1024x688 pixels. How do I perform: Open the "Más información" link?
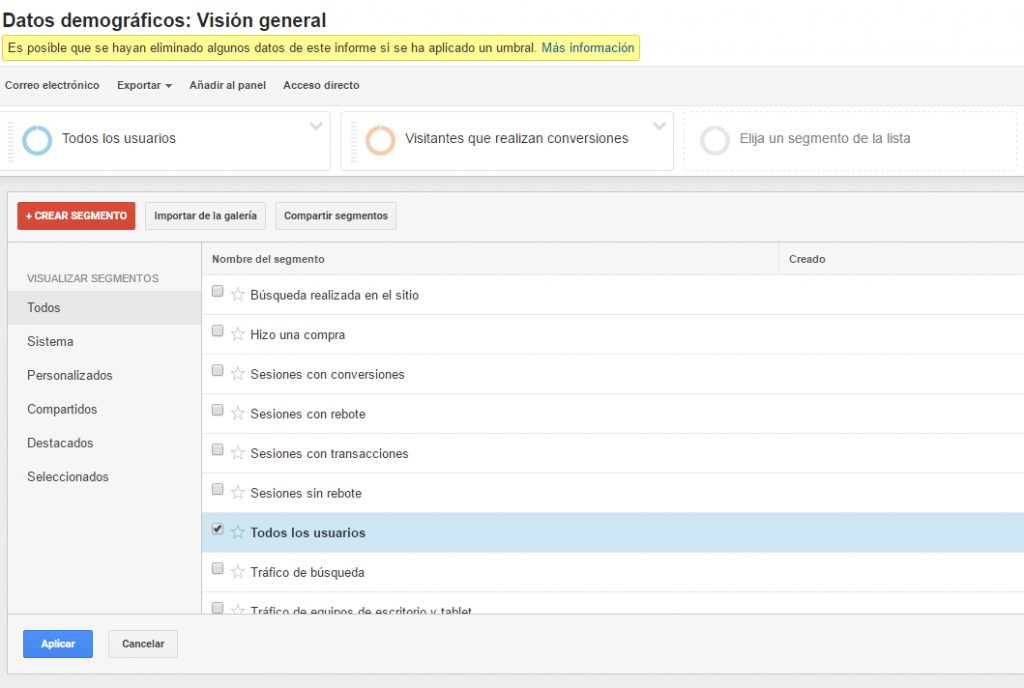click(588, 47)
